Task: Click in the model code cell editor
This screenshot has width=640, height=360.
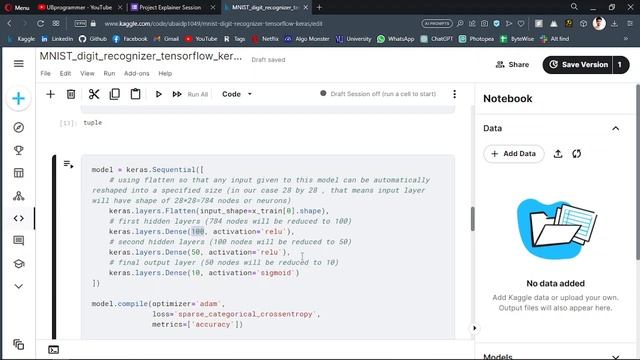Action: [268, 247]
